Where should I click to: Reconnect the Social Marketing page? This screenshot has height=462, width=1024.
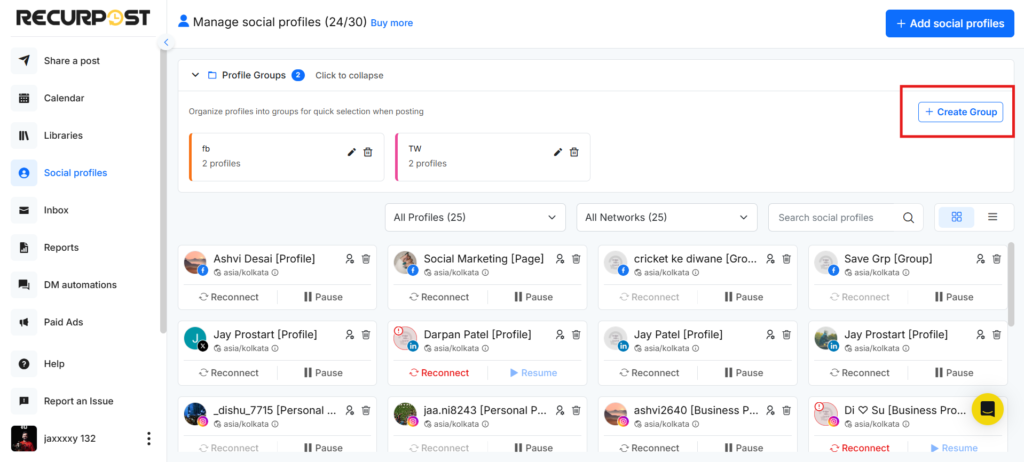click(x=440, y=297)
